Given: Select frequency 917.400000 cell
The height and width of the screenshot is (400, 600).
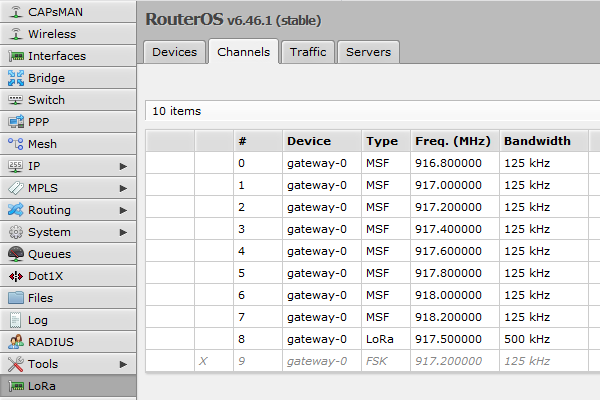Looking at the screenshot, I should point(455,229).
